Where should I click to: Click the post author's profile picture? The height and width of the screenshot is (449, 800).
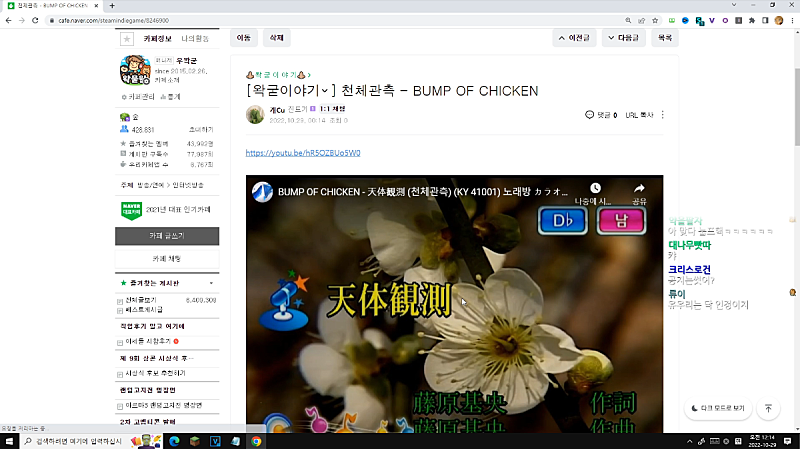tap(255, 115)
